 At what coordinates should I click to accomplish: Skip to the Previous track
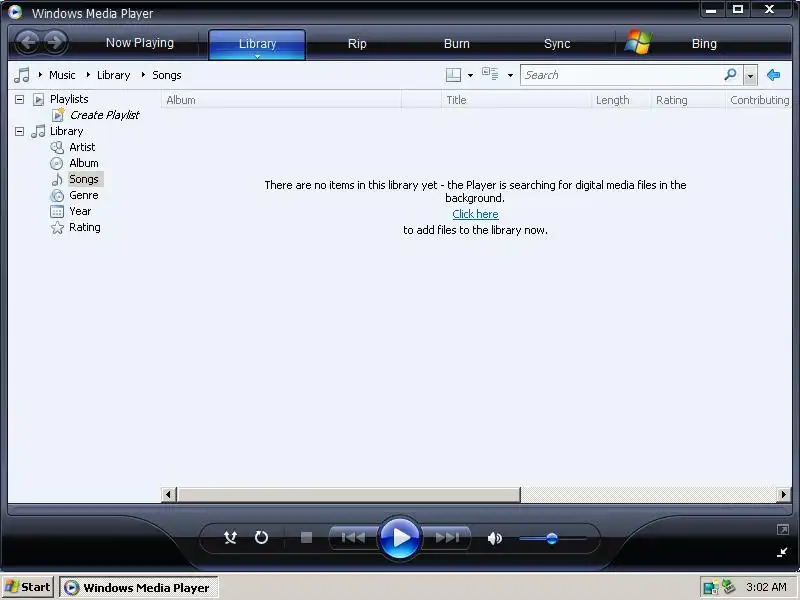pyautogui.click(x=353, y=537)
